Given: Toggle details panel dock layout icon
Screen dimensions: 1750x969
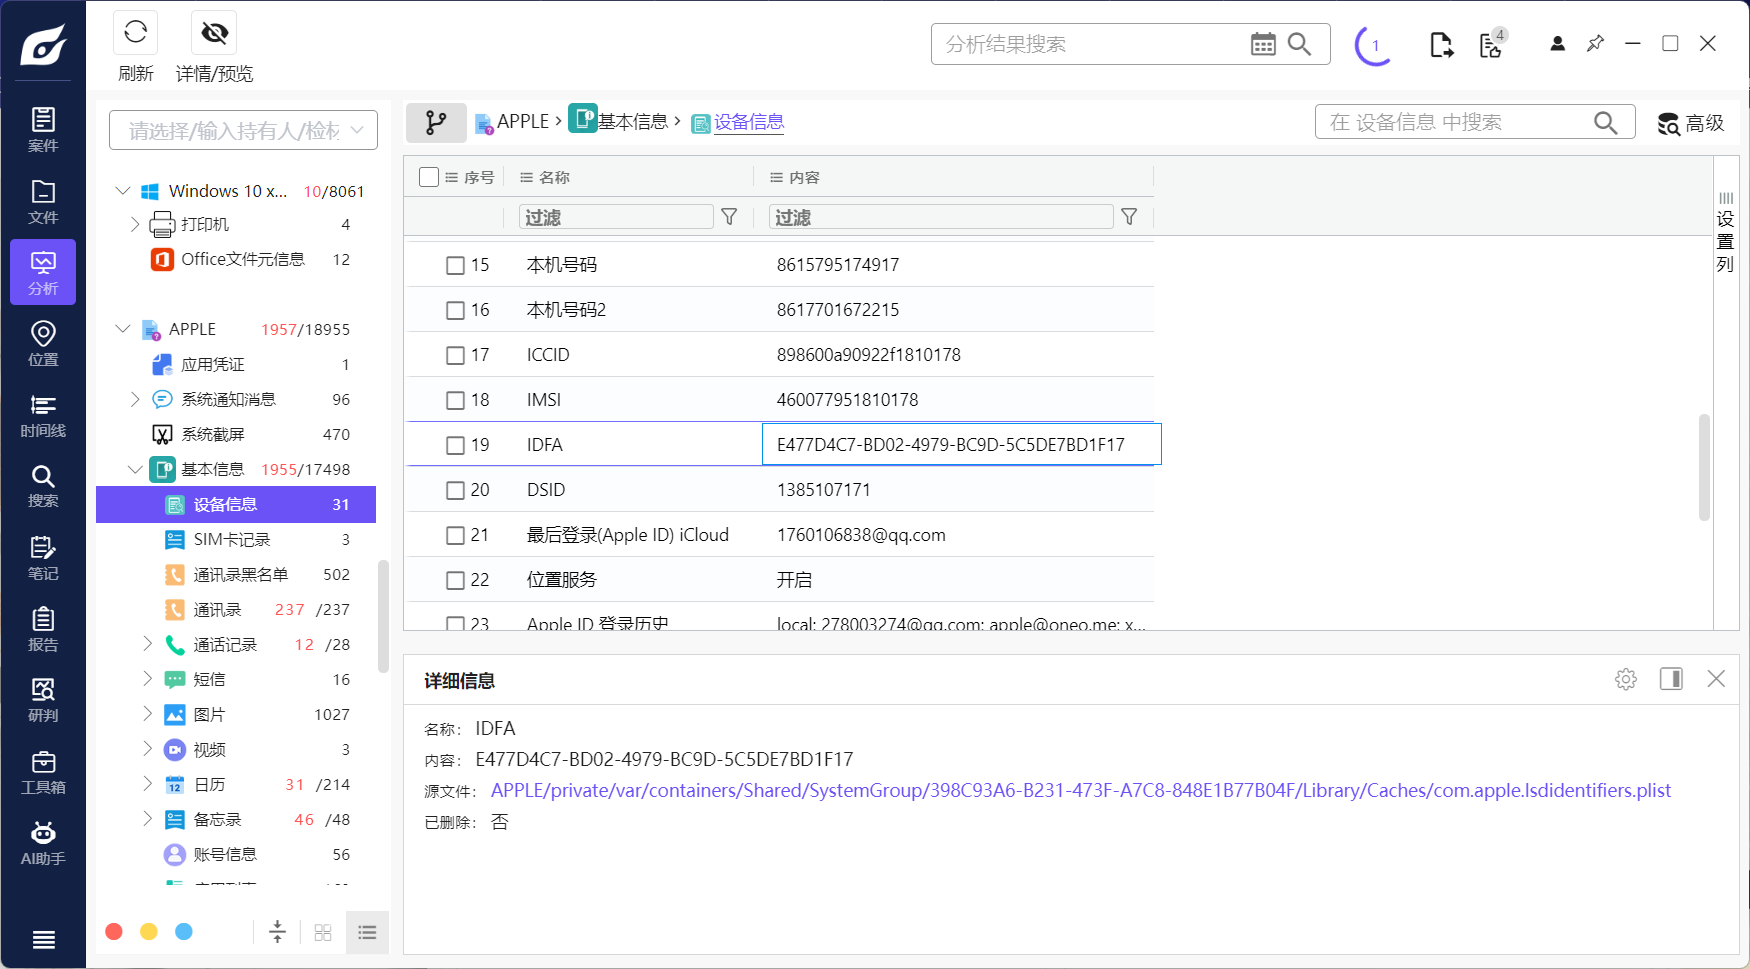Looking at the screenshot, I should tap(1671, 679).
